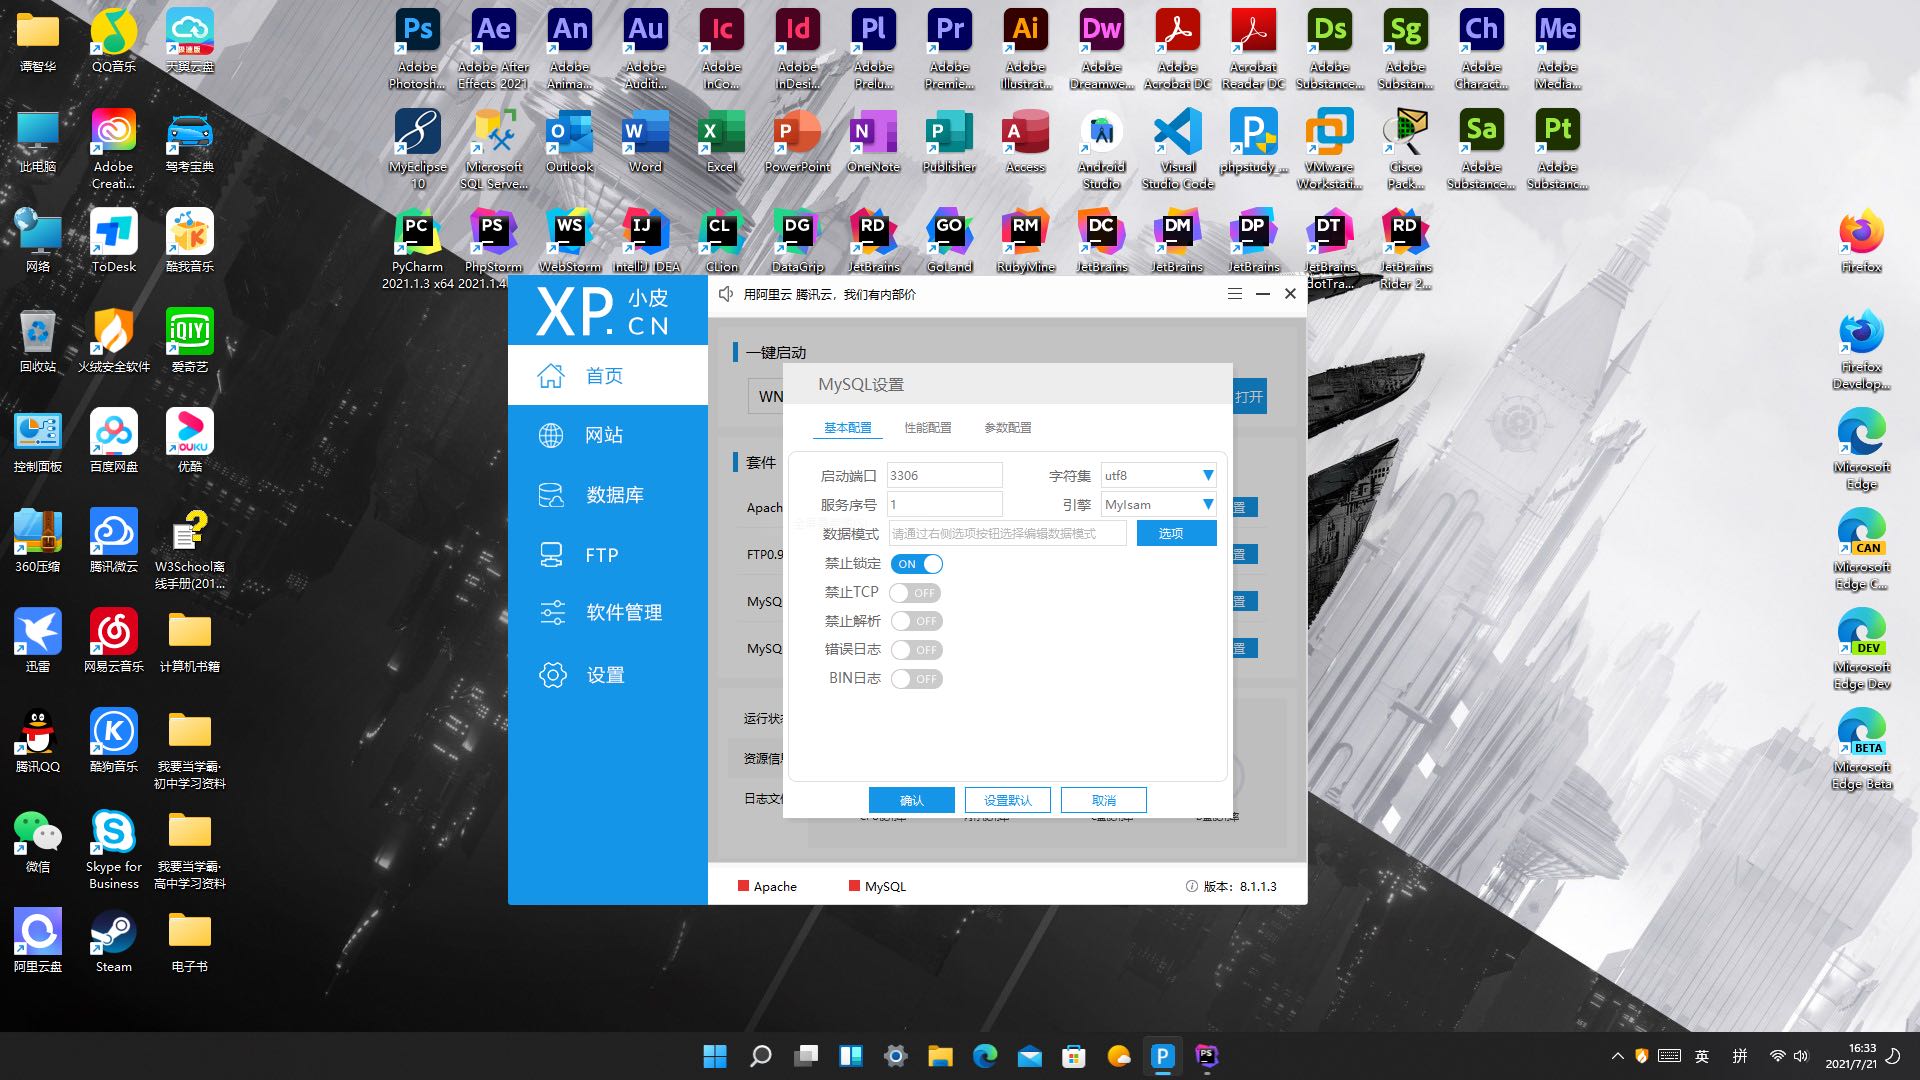Click the 启动端口 input field
1920x1080 pixels.
pyautogui.click(x=943, y=476)
